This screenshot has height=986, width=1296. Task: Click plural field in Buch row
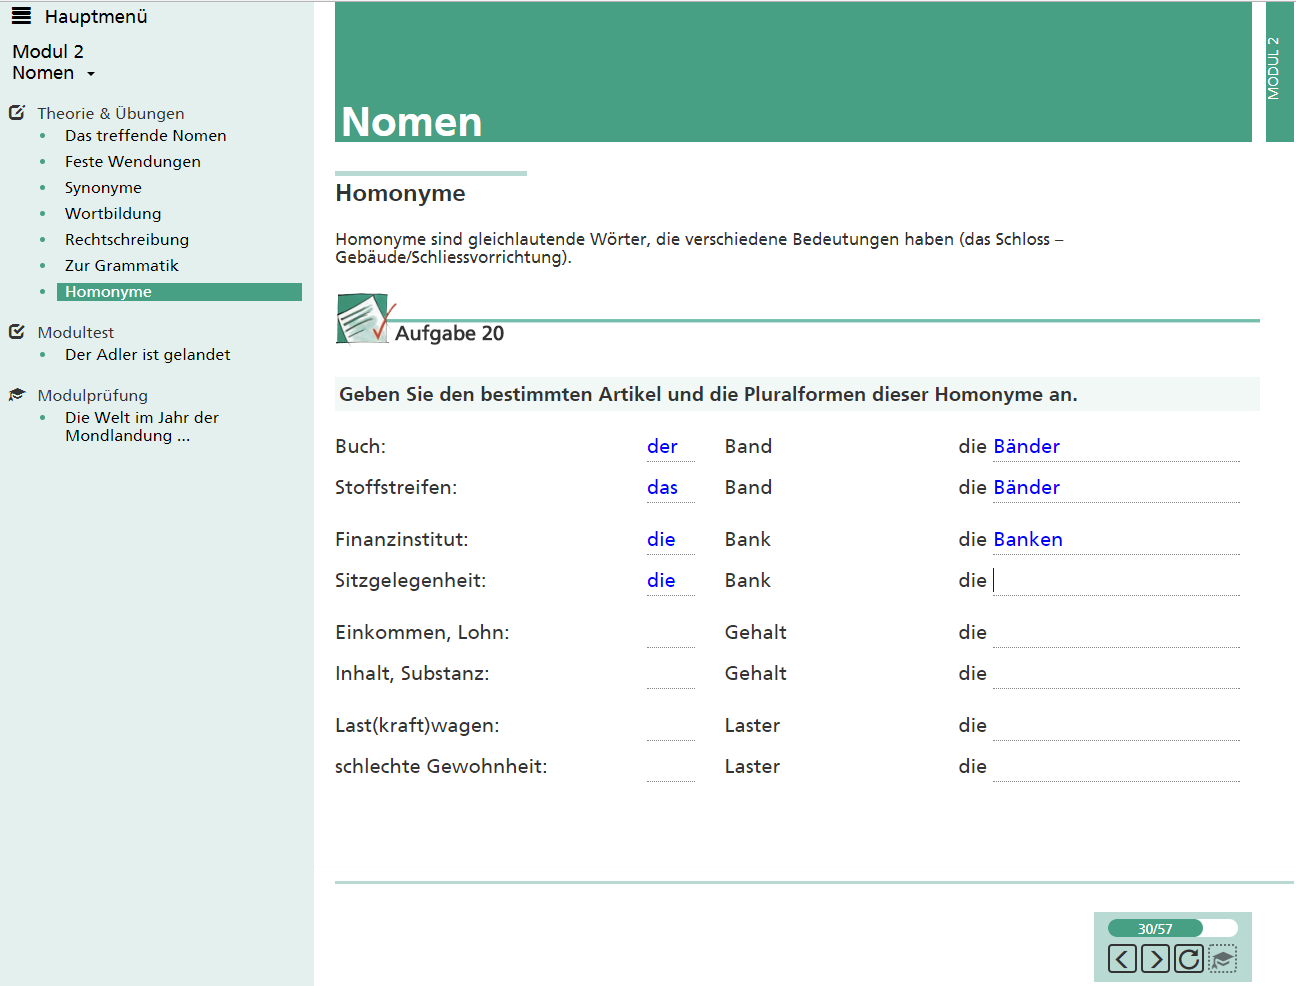point(1116,447)
